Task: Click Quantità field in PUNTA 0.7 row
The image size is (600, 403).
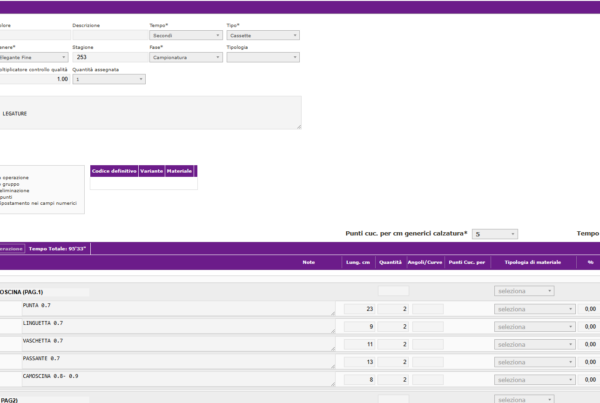Action: [393, 309]
